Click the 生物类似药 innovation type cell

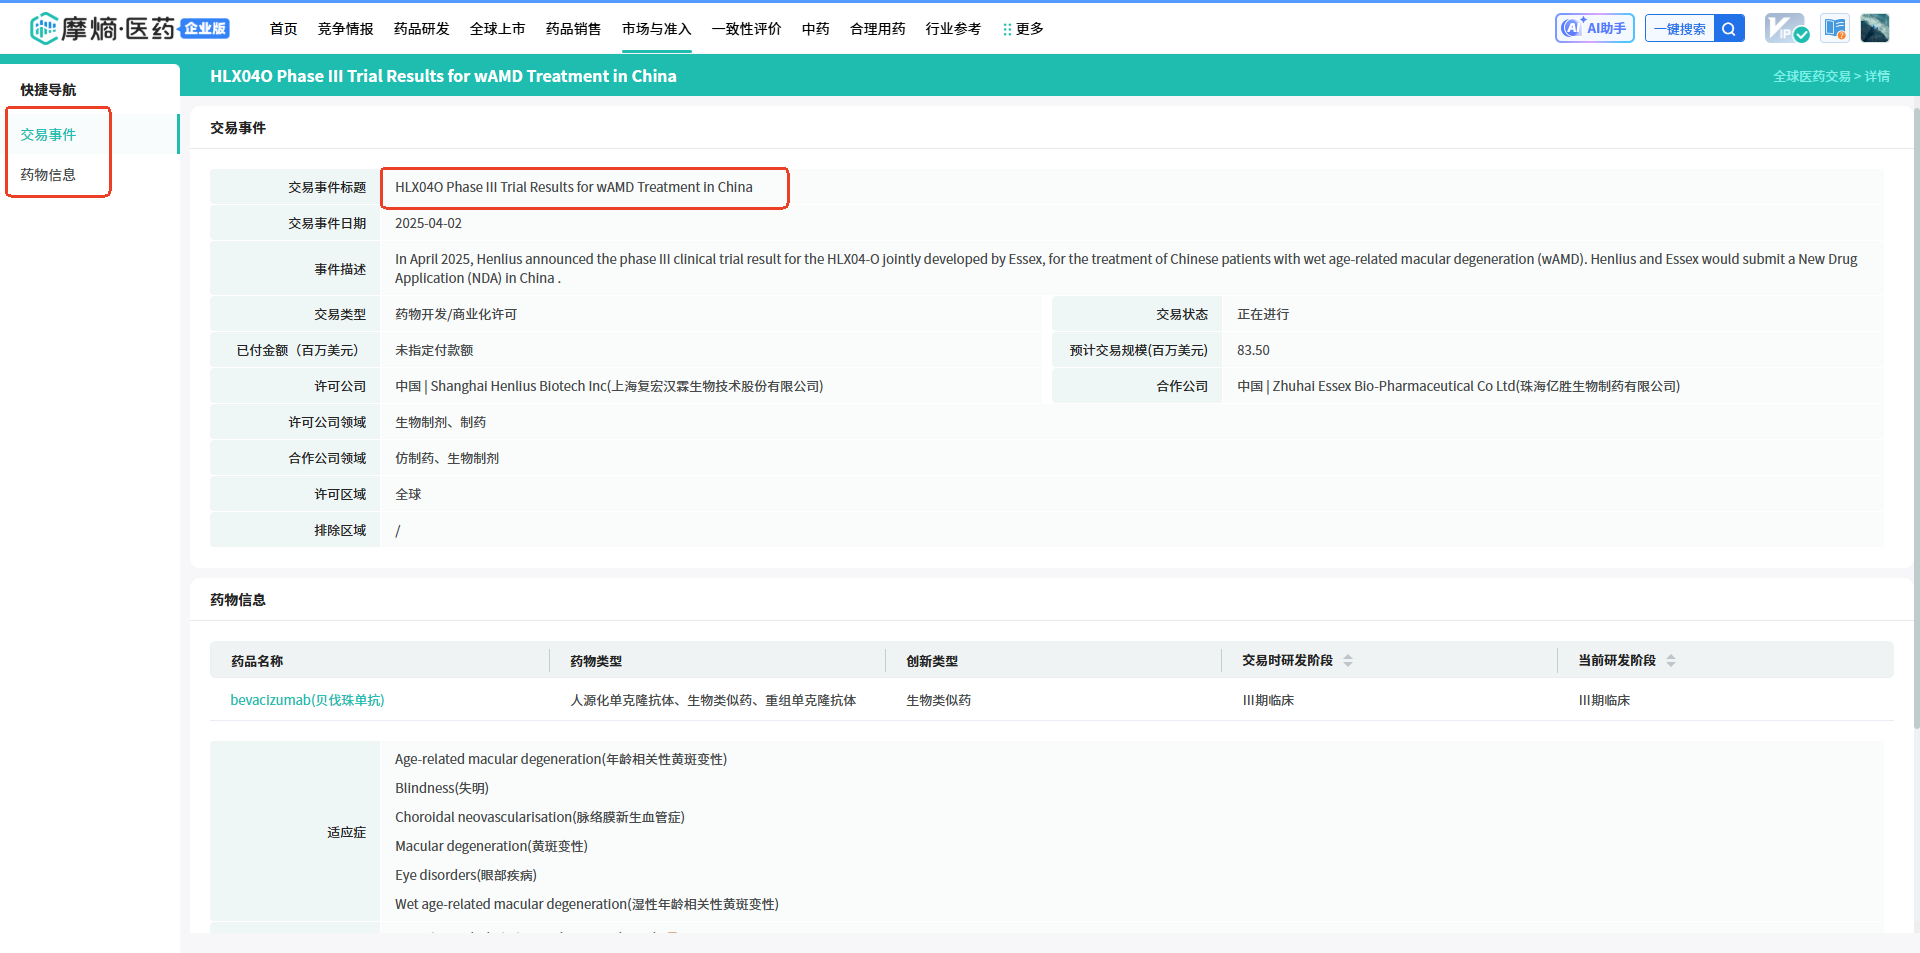point(938,700)
